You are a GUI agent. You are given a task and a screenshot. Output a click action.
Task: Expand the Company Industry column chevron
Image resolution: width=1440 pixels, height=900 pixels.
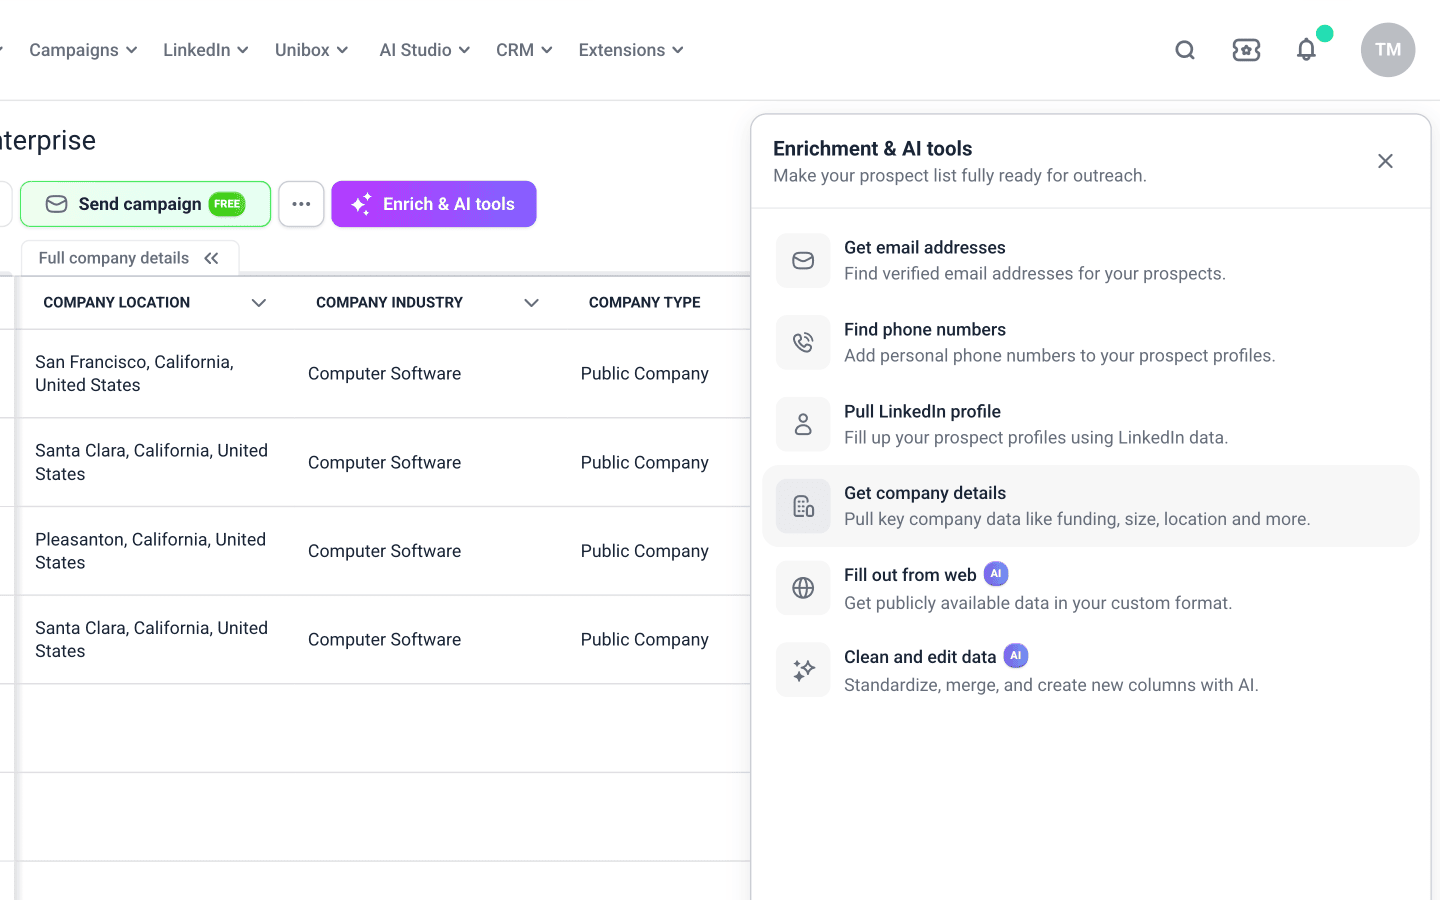532,303
